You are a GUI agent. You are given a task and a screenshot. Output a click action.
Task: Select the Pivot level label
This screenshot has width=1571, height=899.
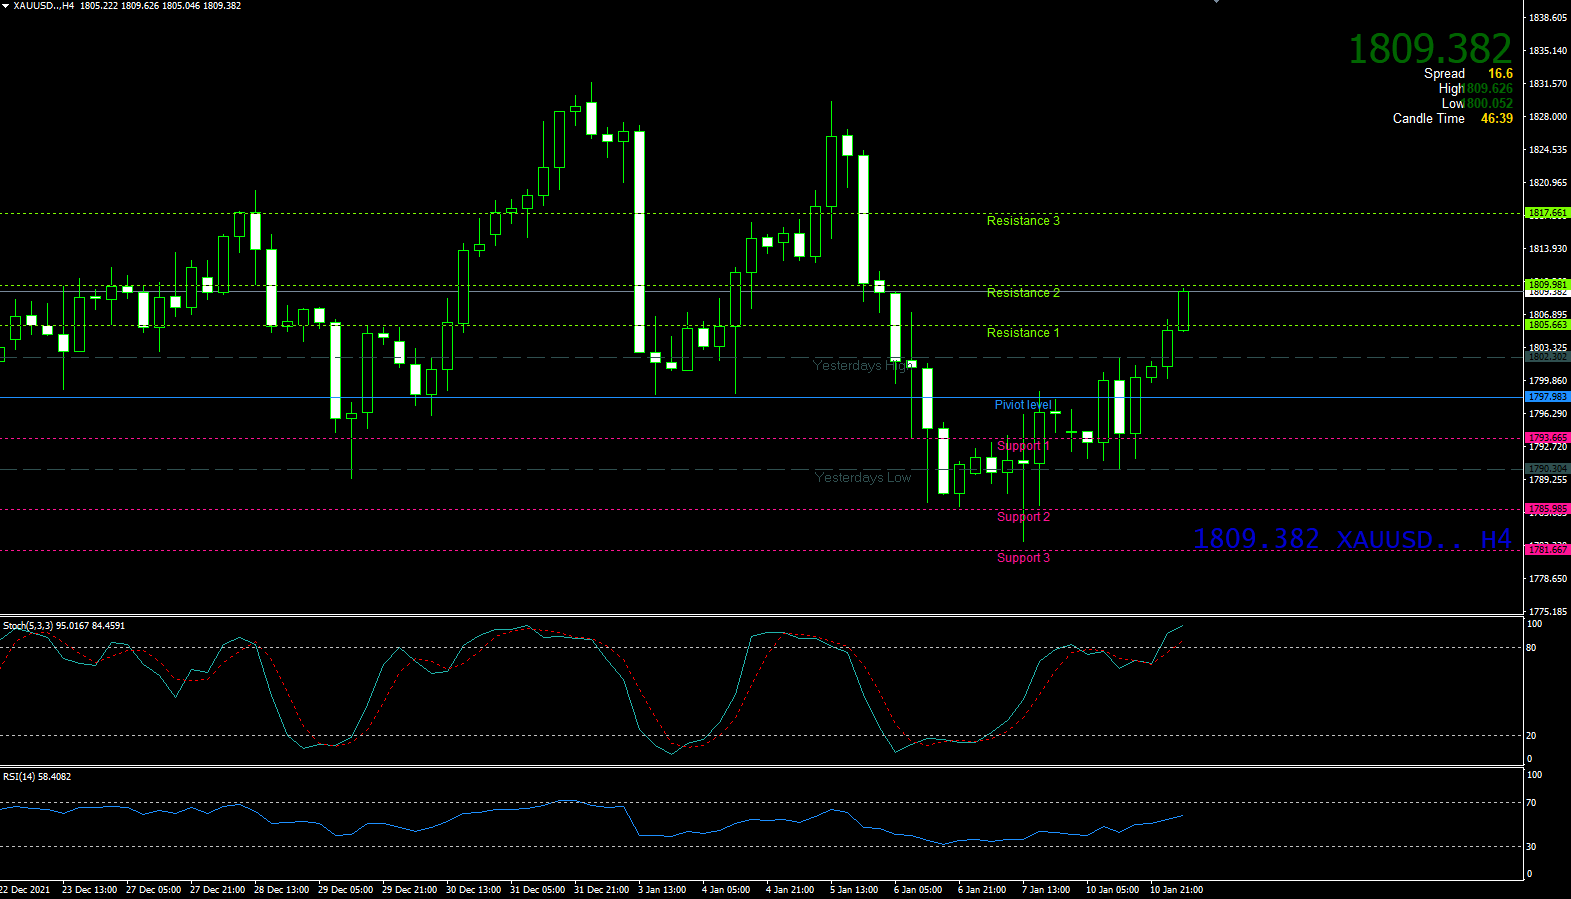[x=1022, y=405]
